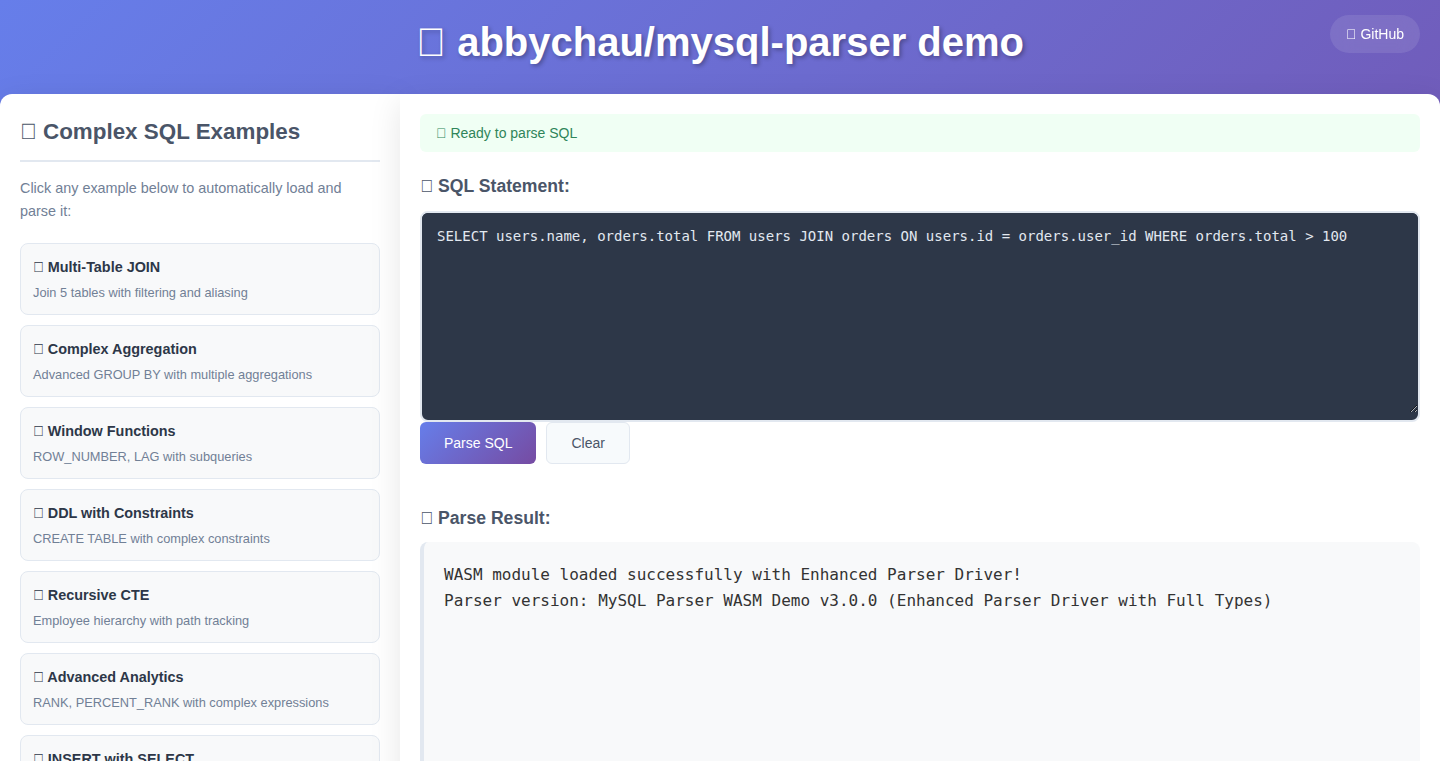Load the INSERT with SELECT example
This screenshot has width=1440, height=761.
(x=200, y=749)
